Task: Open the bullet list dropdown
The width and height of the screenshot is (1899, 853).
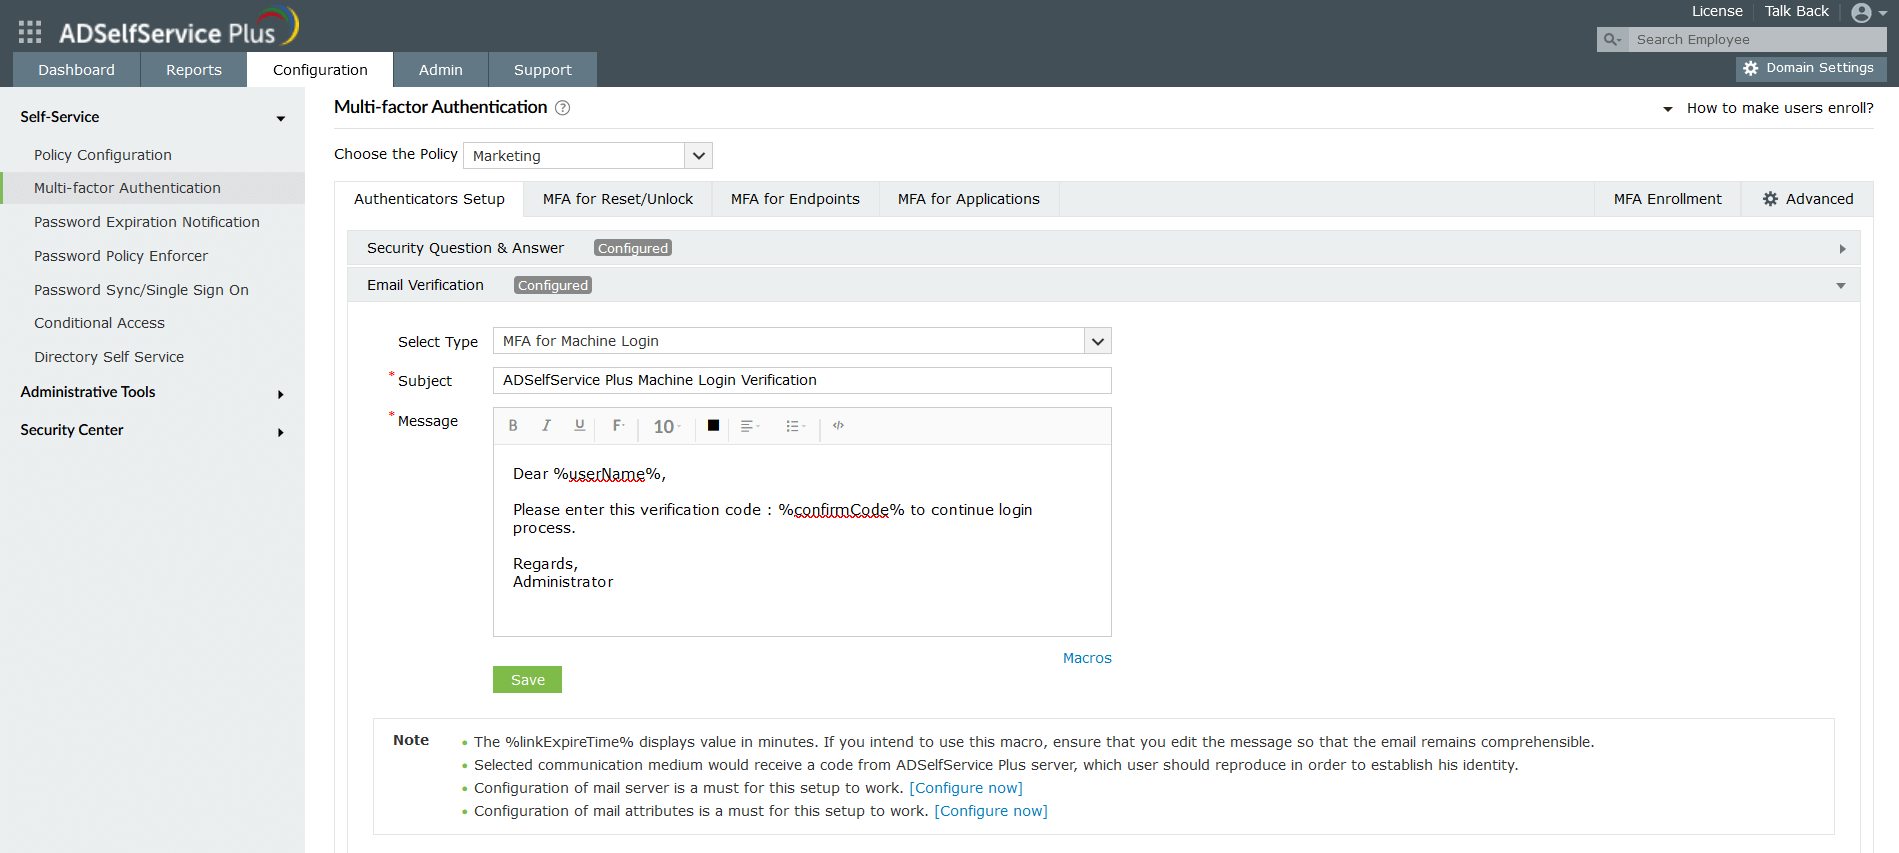Action: pyautogui.click(x=796, y=426)
